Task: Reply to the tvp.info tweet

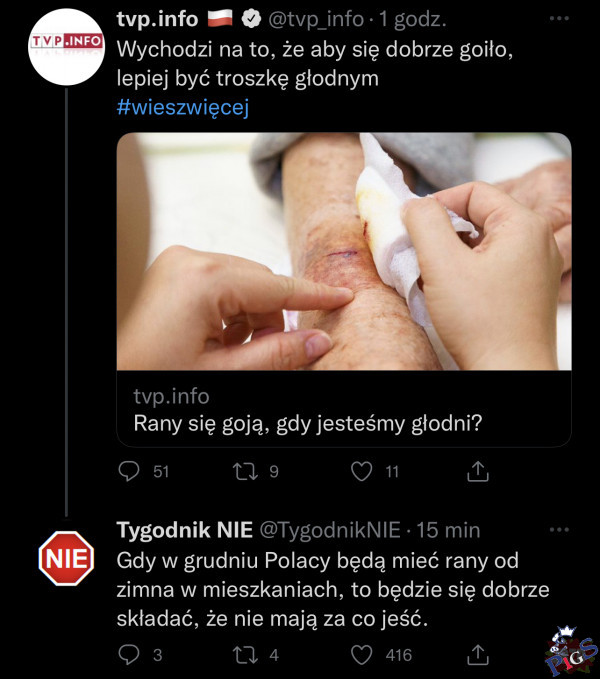Action: pyautogui.click(x=131, y=471)
